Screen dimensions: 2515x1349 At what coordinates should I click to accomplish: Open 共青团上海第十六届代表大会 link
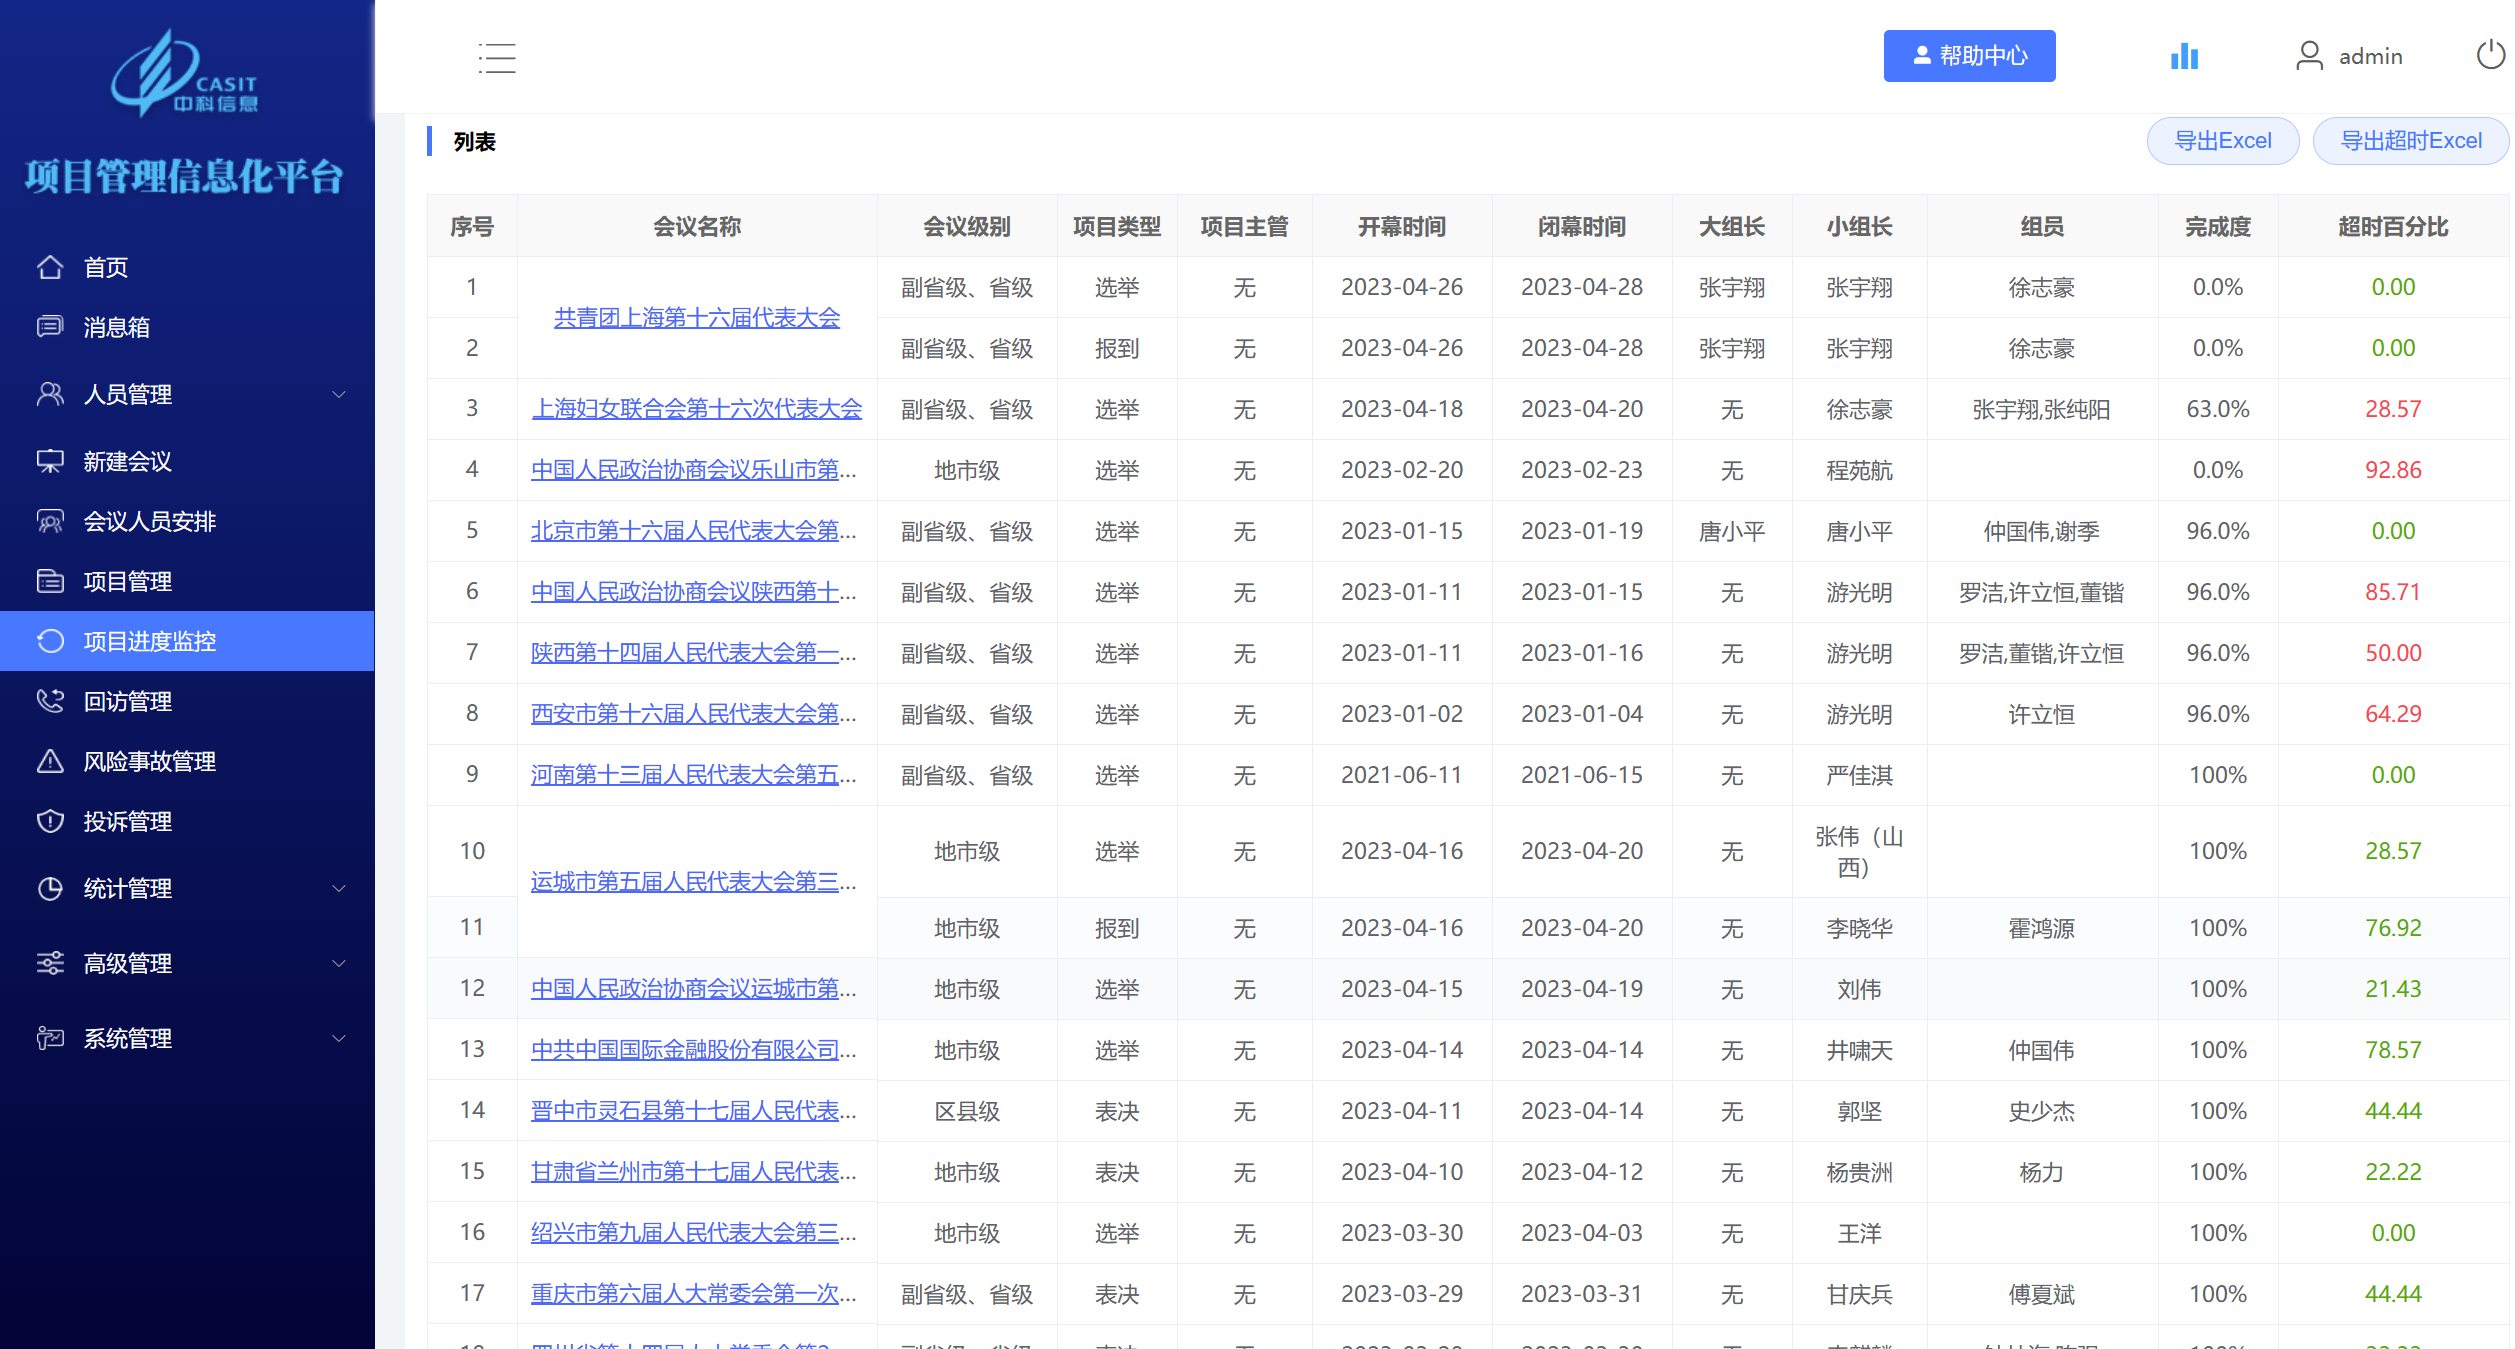tap(697, 318)
